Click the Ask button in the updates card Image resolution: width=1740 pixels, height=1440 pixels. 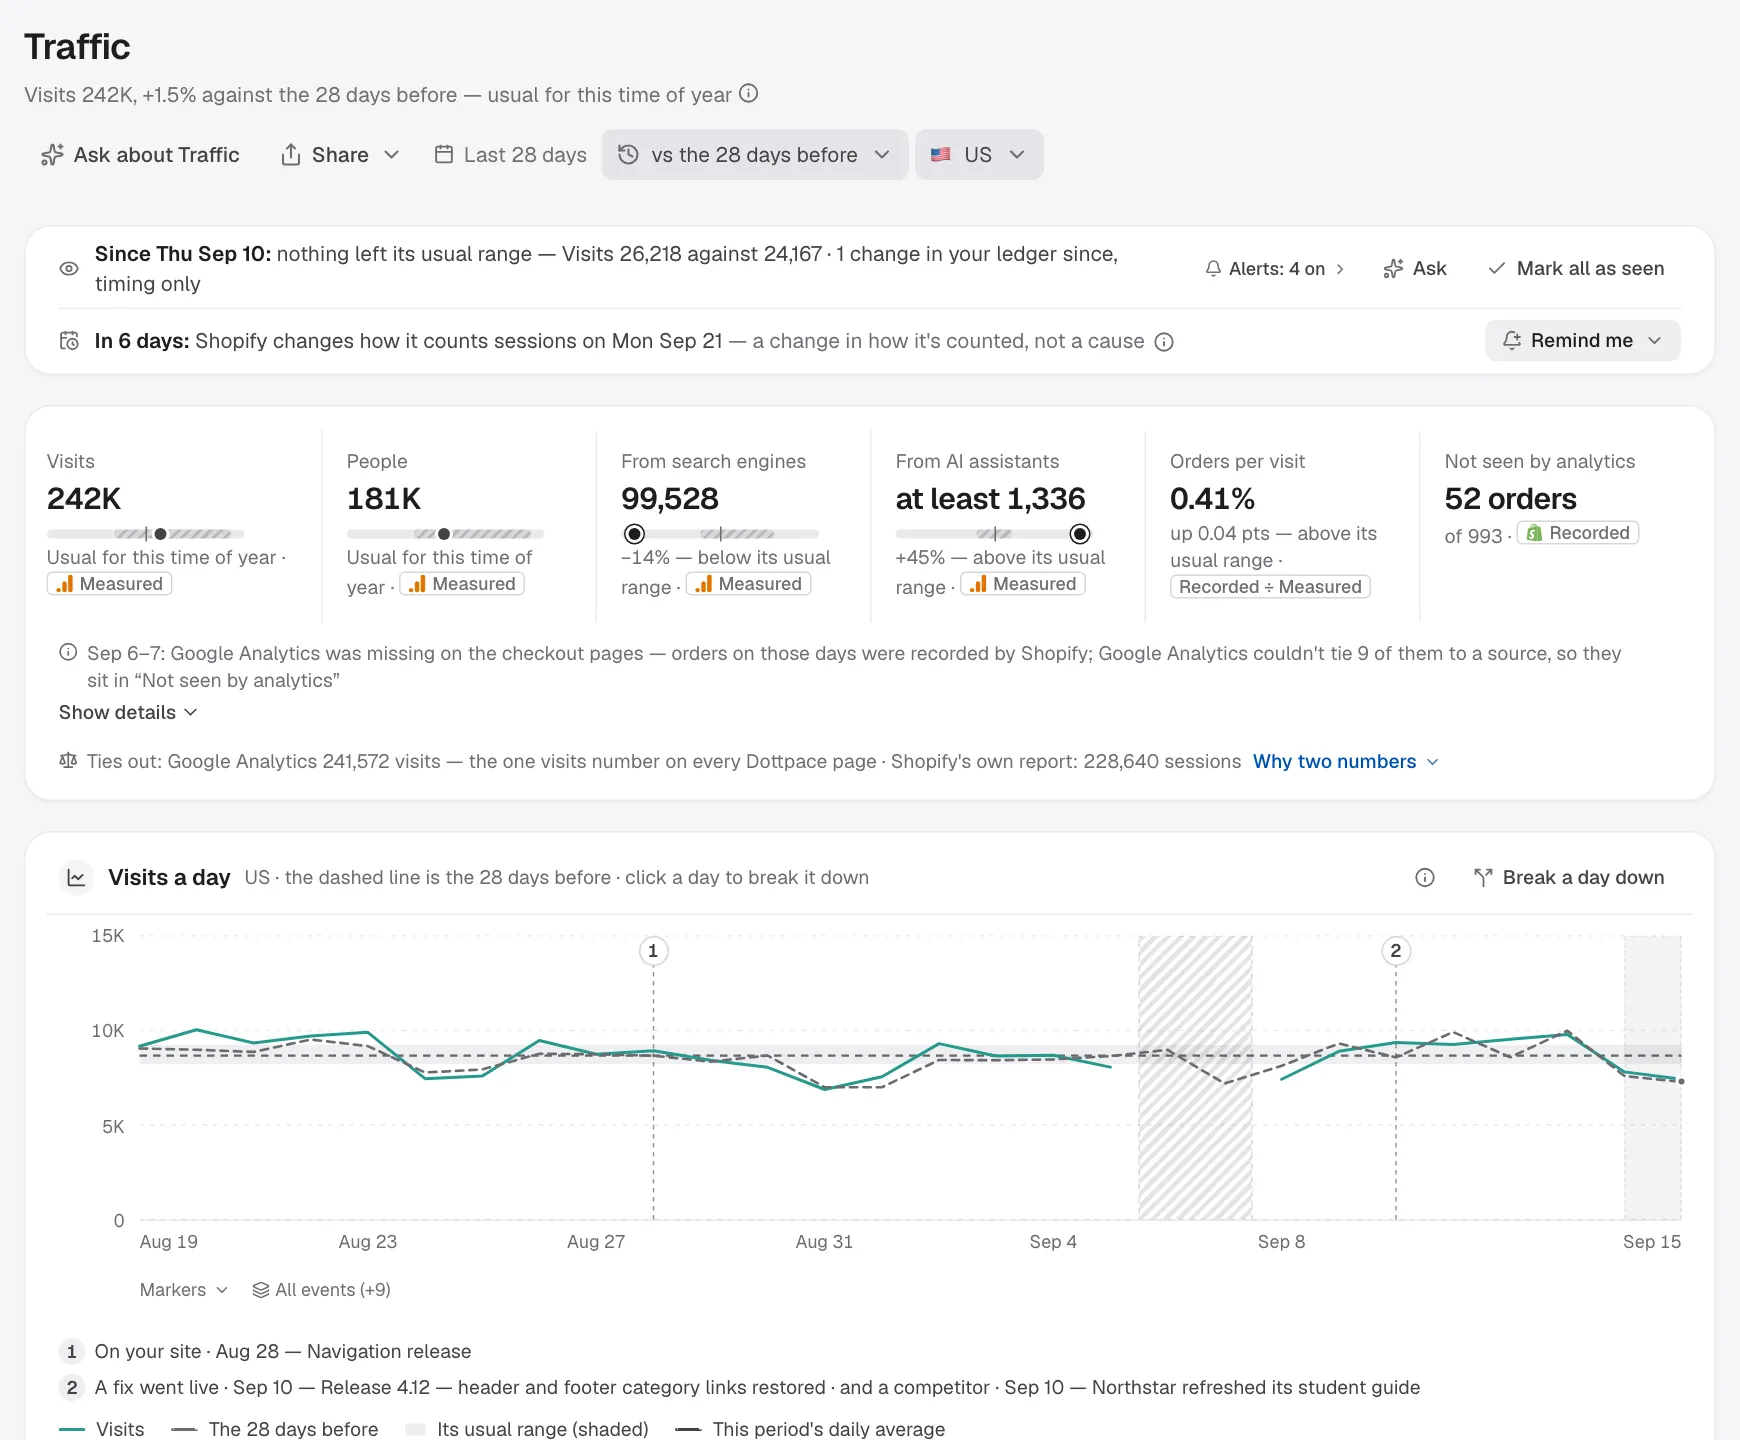coord(1415,269)
